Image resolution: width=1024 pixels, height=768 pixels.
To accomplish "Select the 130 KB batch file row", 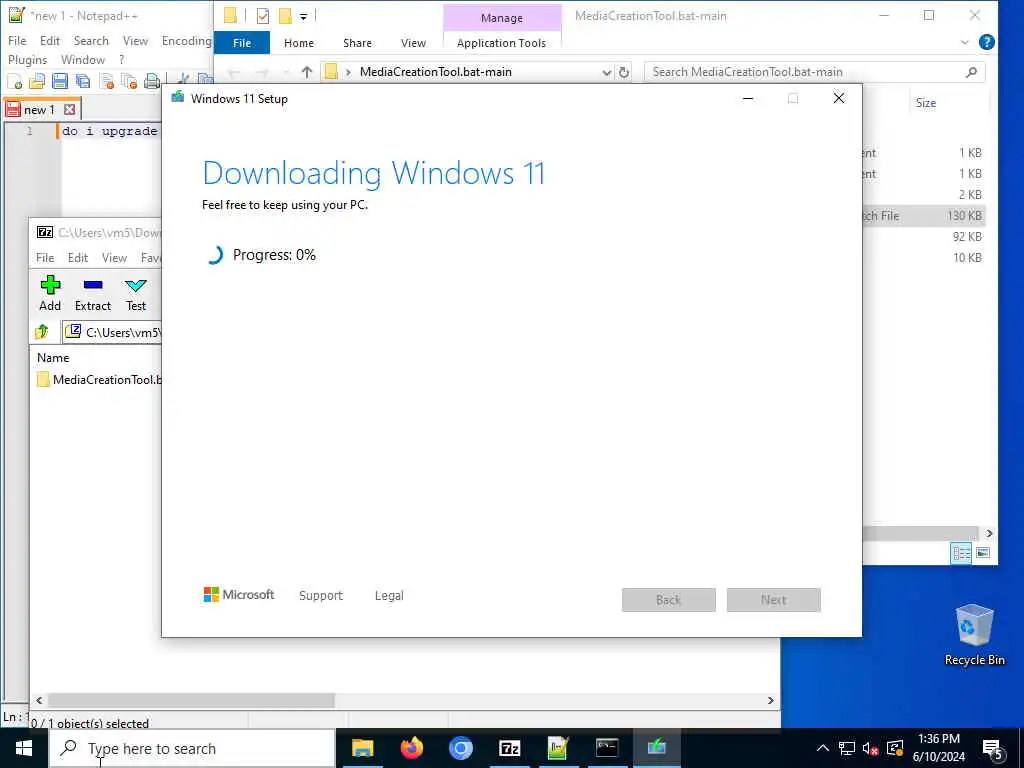I will tap(923, 216).
